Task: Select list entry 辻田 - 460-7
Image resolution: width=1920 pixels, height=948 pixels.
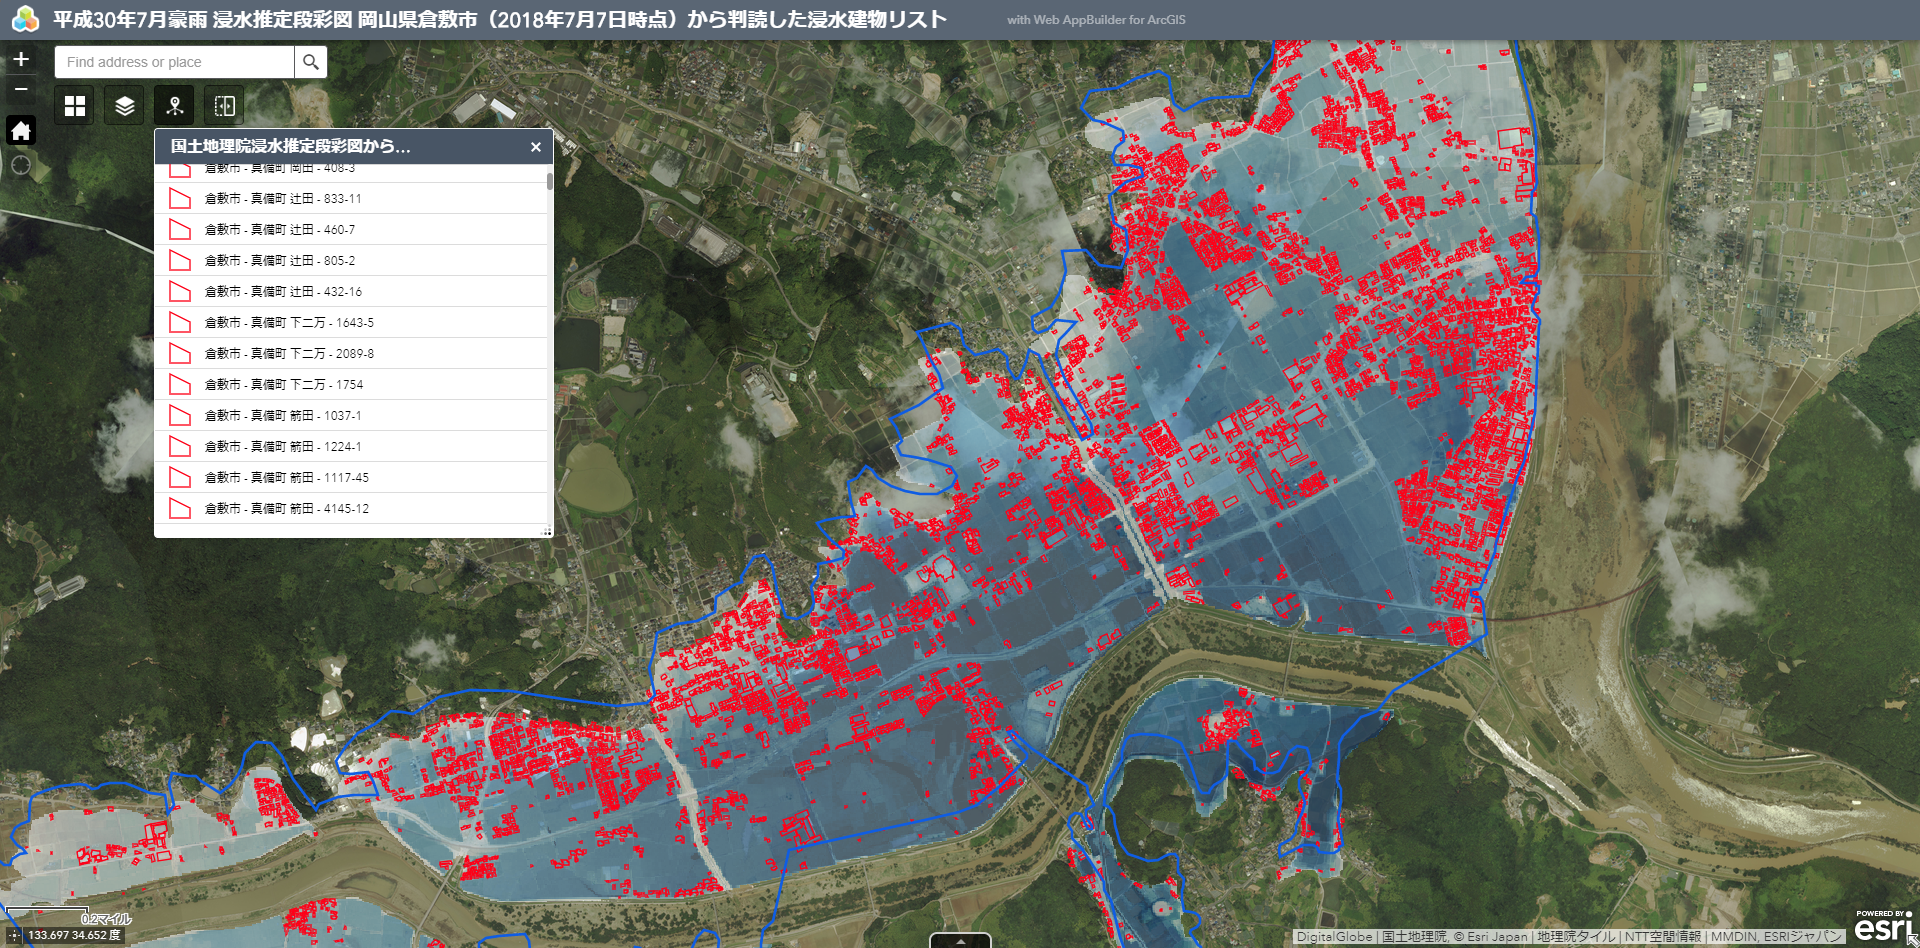Action: [x=280, y=230]
